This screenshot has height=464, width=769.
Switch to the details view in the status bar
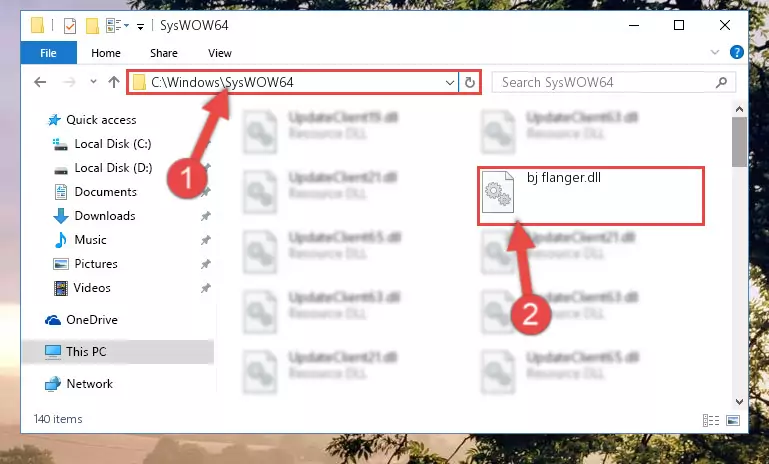click(x=711, y=420)
